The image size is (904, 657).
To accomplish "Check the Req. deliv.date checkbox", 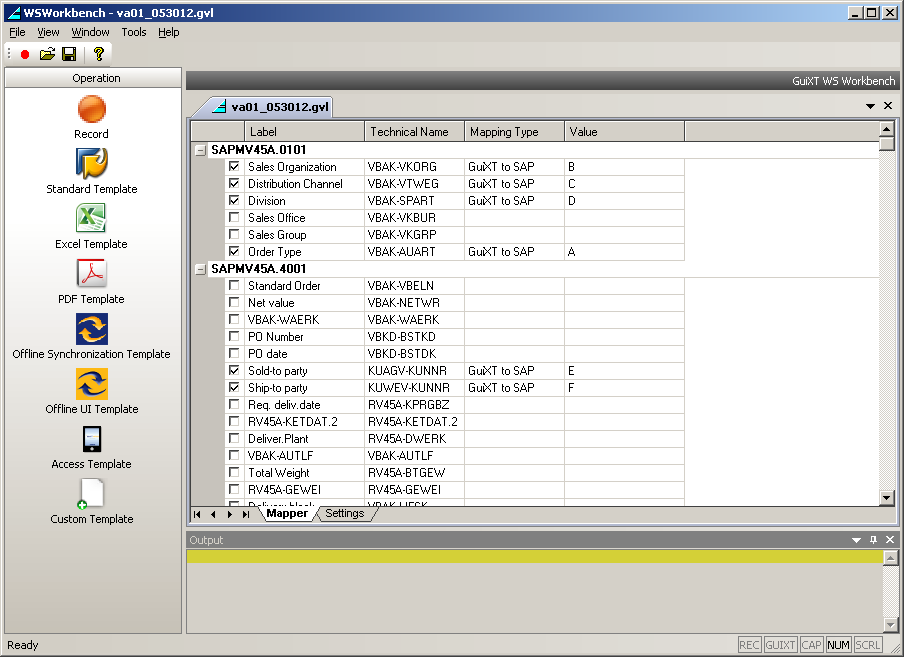I will click(x=234, y=404).
